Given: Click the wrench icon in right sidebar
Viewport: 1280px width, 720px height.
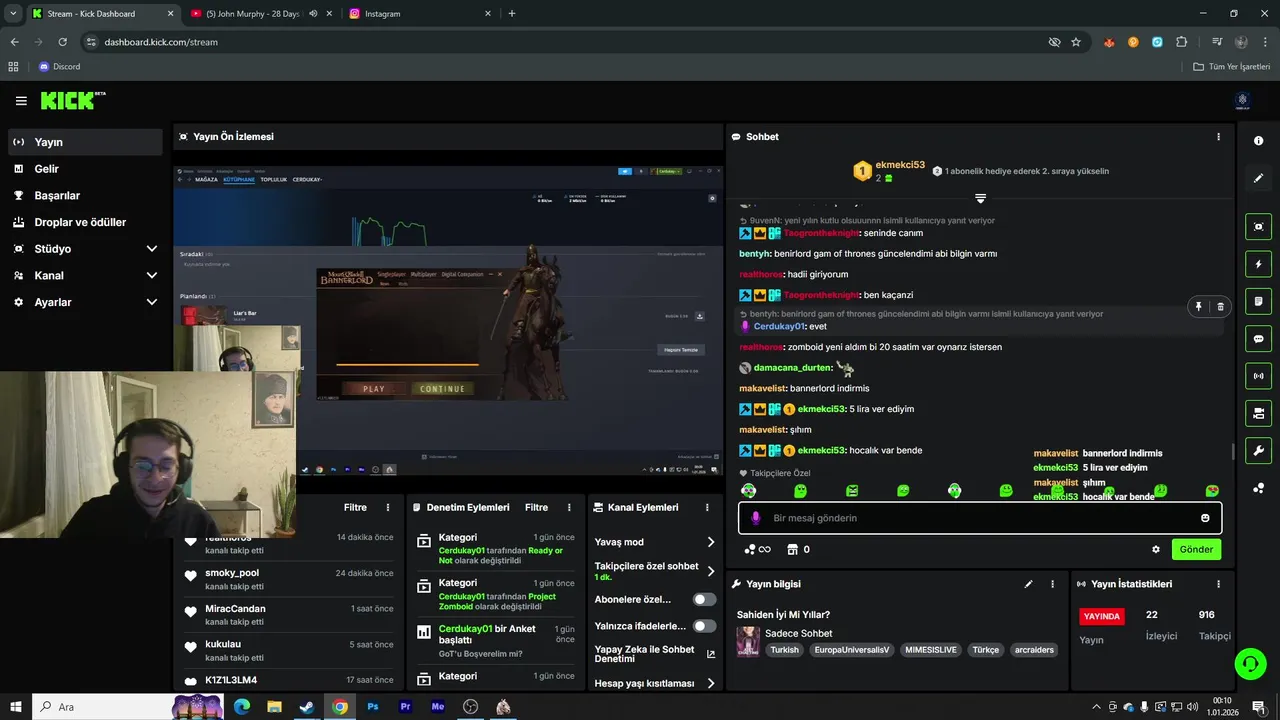Looking at the screenshot, I should [1258, 450].
